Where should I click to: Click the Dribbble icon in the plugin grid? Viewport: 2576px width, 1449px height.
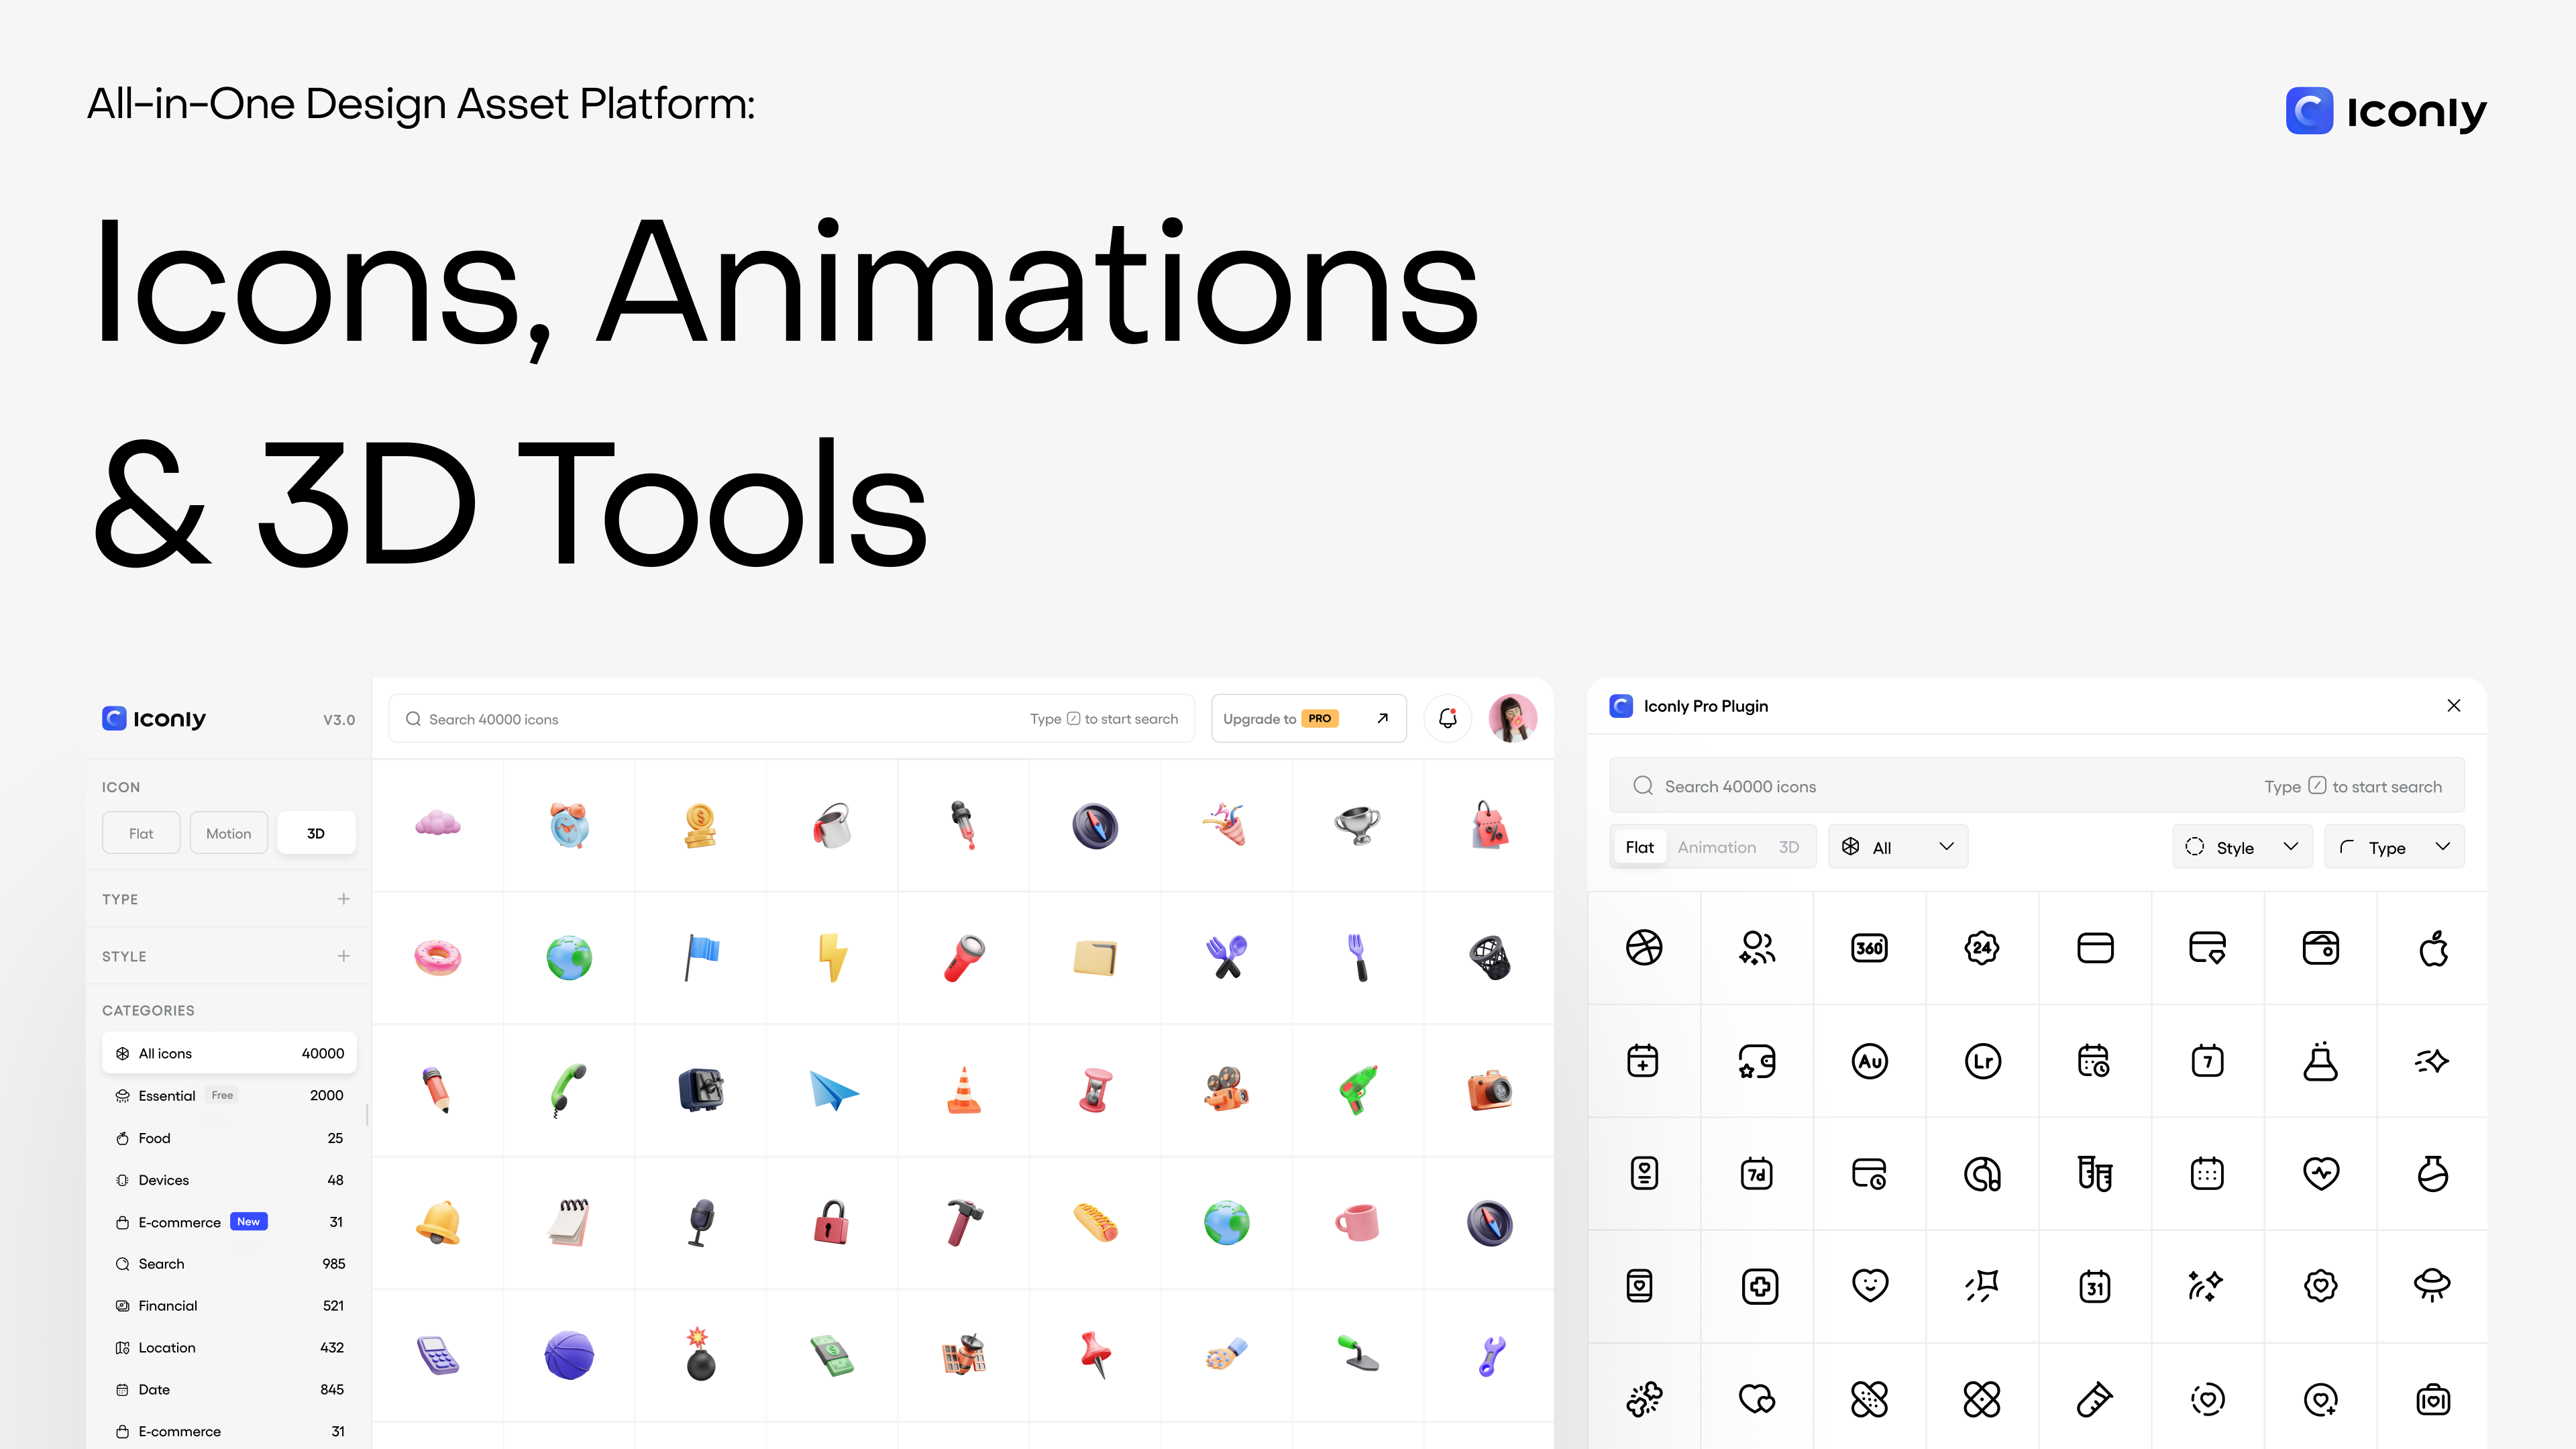pyautogui.click(x=1645, y=948)
